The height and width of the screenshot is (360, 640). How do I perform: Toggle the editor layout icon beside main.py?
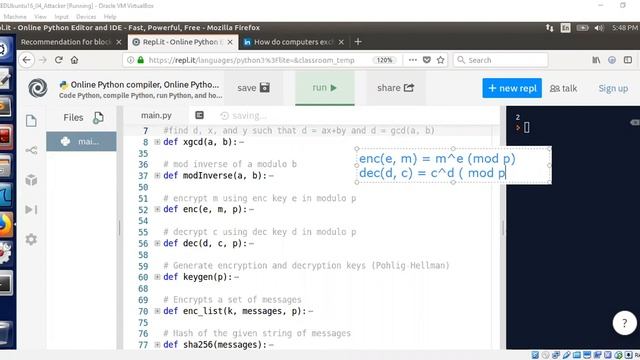199,116
